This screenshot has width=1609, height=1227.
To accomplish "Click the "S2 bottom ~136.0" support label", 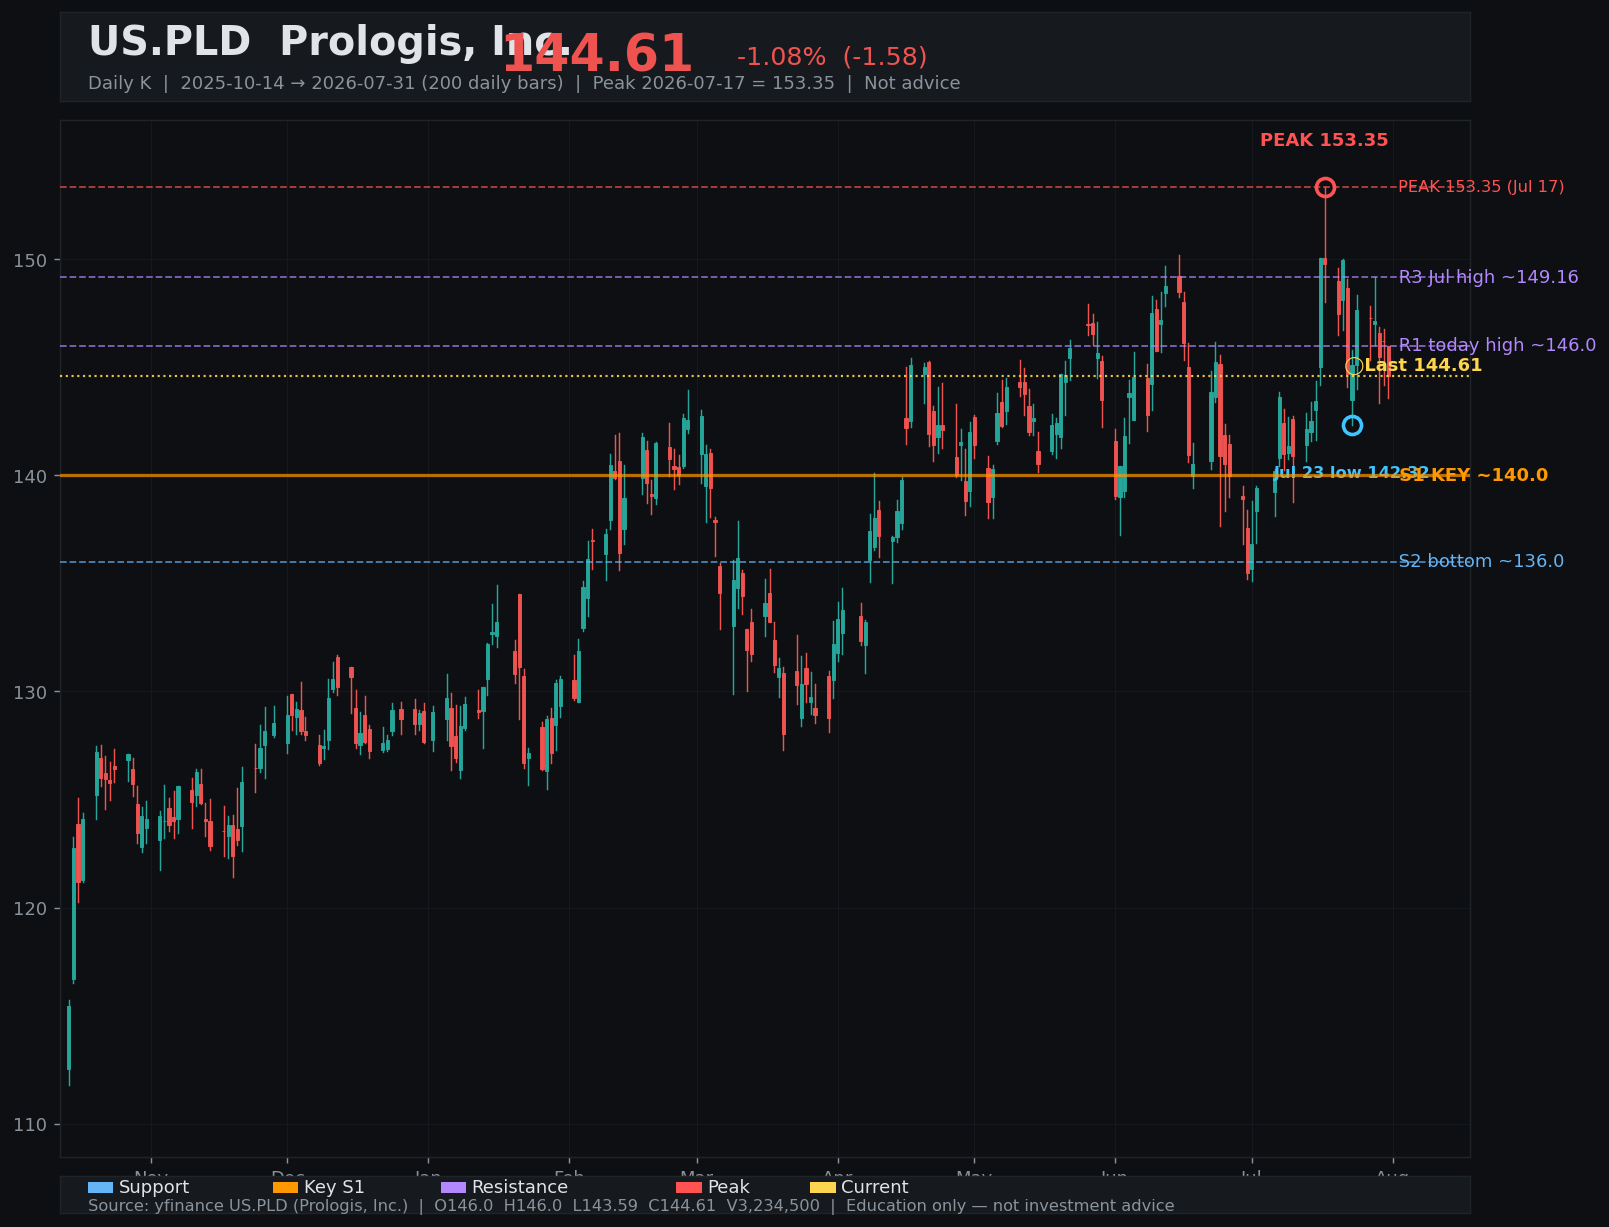I will point(1481,561).
